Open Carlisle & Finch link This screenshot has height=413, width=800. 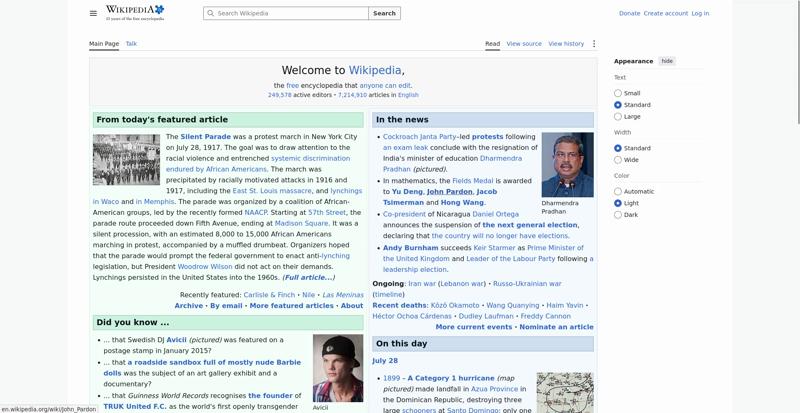point(269,295)
